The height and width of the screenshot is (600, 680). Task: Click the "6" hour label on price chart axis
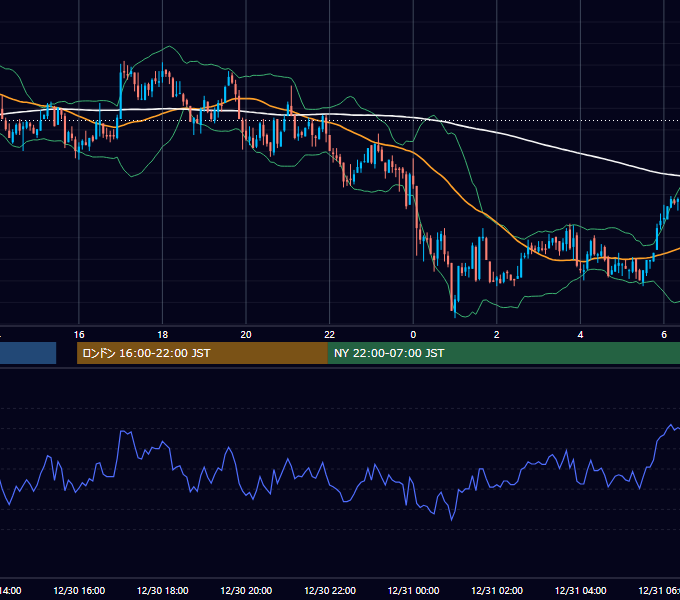pos(664,334)
